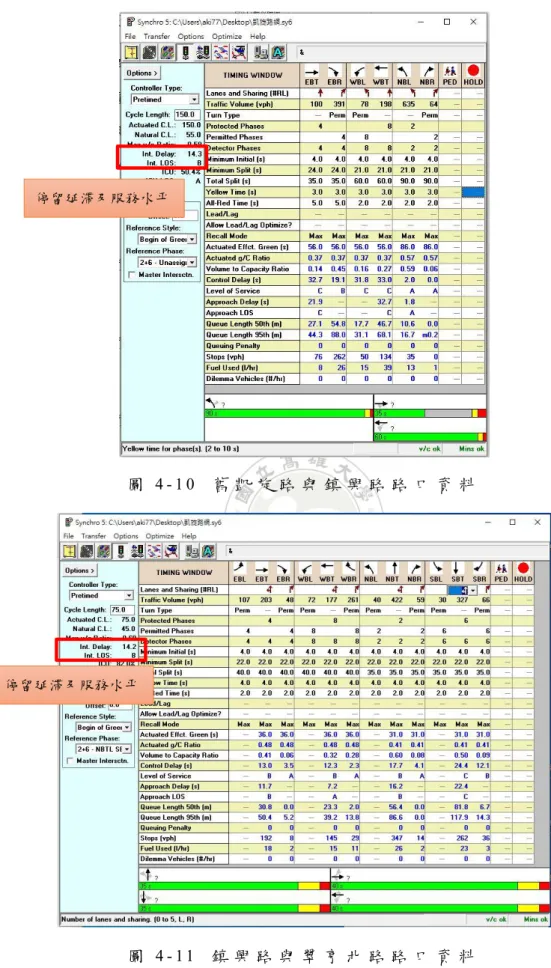Open Map window icon in Fig 4-10 Synchro toolbar
Viewport: 551px width, 968px height.
point(131,53)
